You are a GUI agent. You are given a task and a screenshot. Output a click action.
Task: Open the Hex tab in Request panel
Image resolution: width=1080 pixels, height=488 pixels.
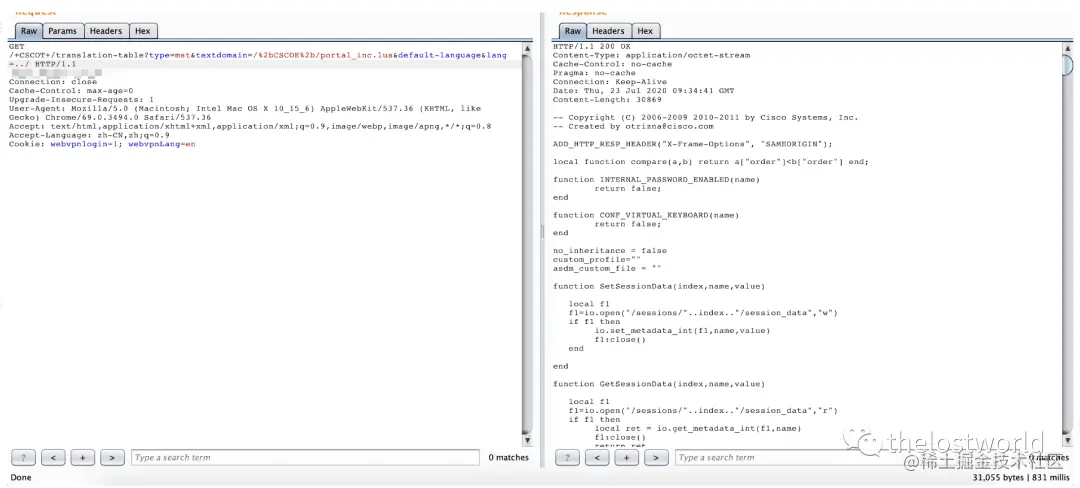coord(143,31)
